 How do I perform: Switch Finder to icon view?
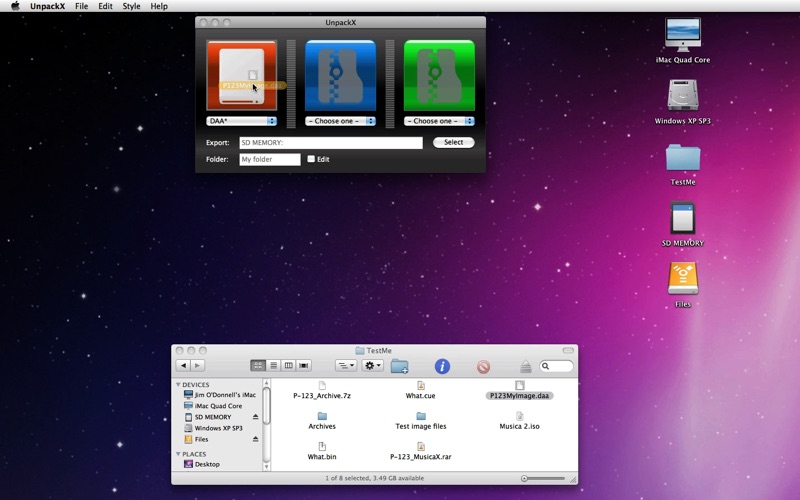coord(258,365)
